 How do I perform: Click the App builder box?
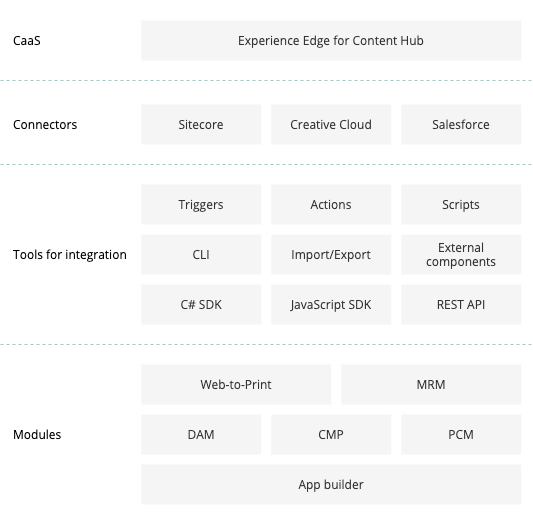pyautogui.click(x=331, y=484)
